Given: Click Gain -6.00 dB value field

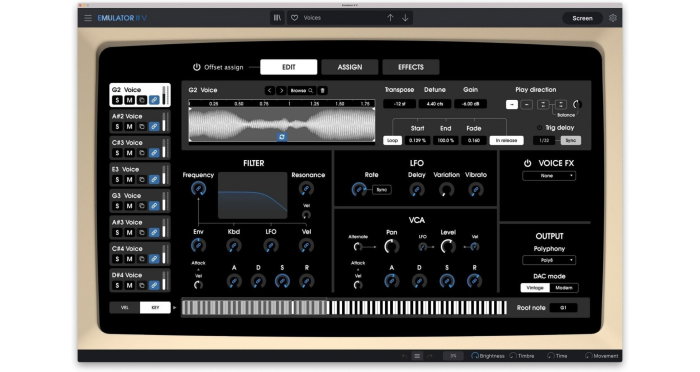Looking at the screenshot, I should [x=470, y=104].
